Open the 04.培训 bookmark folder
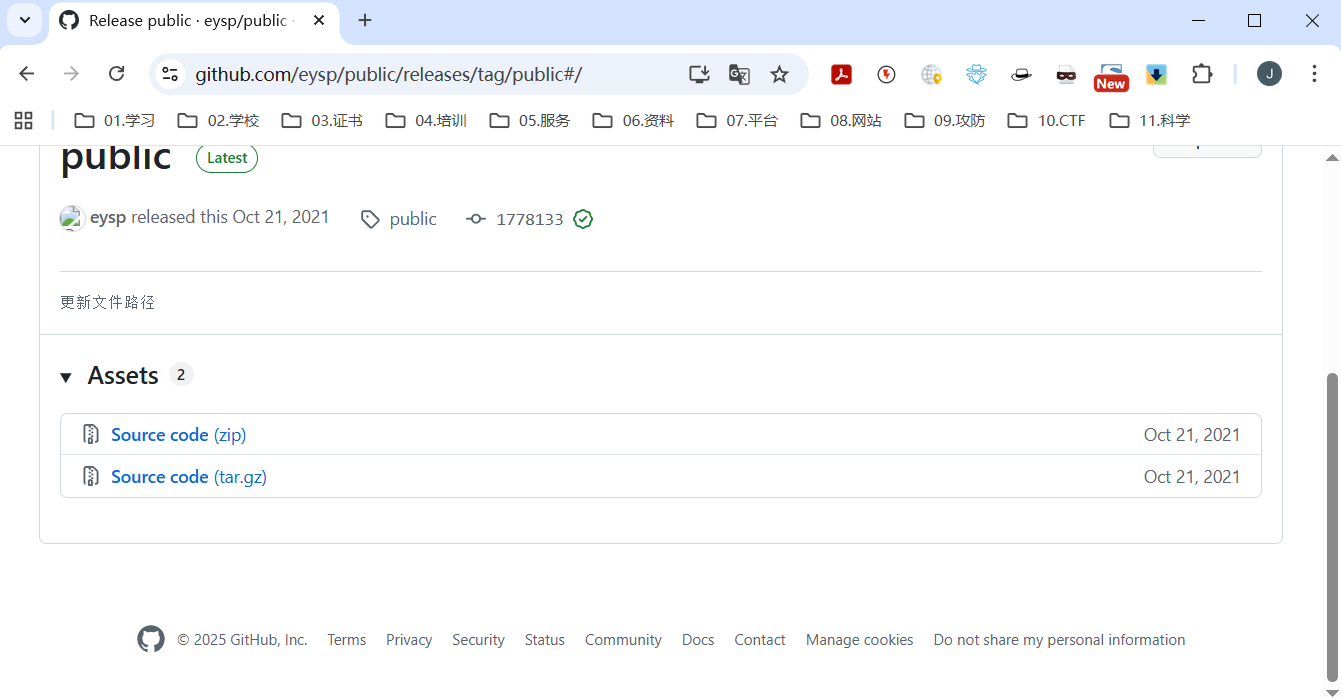Screen dimensions: 1341x699 click(426, 121)
